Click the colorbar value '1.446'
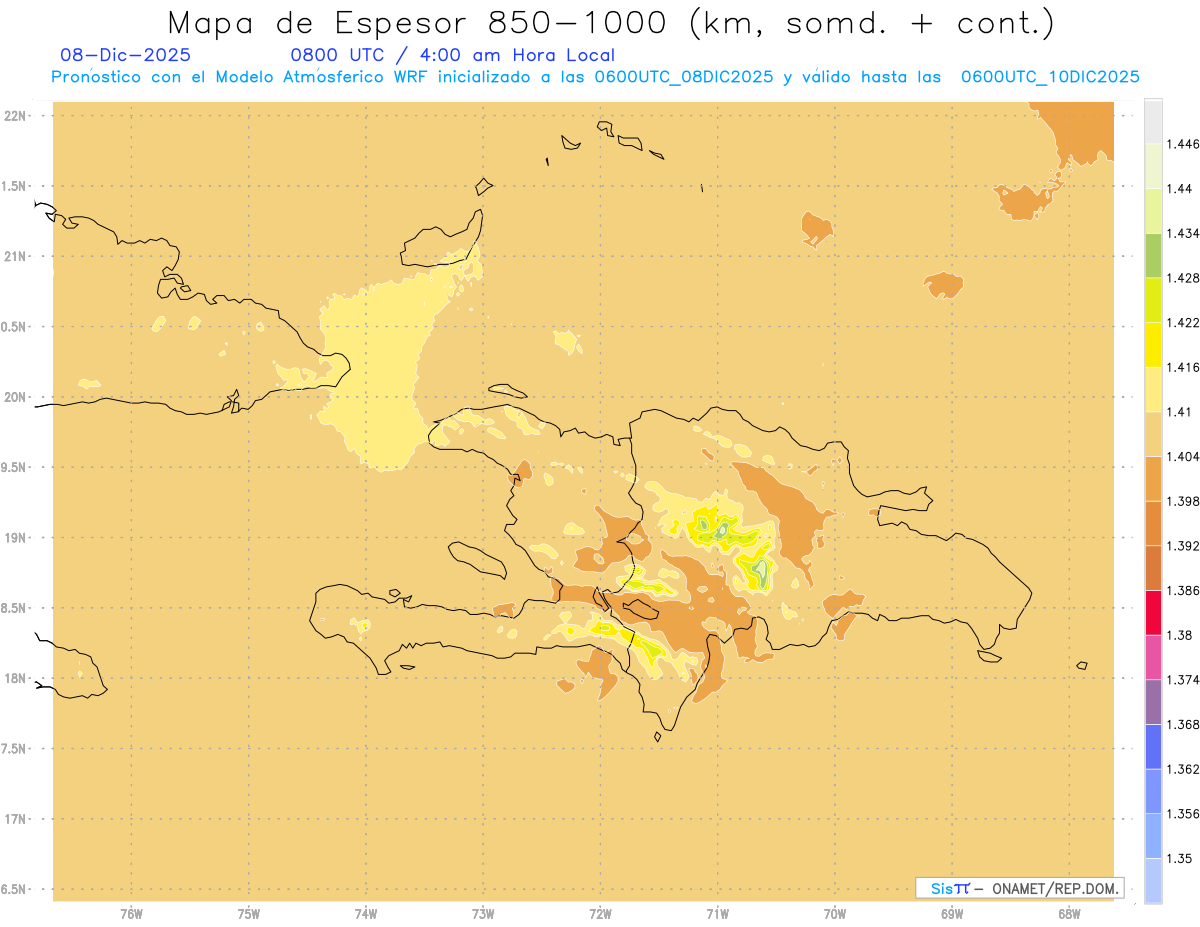 (1183, 144)
